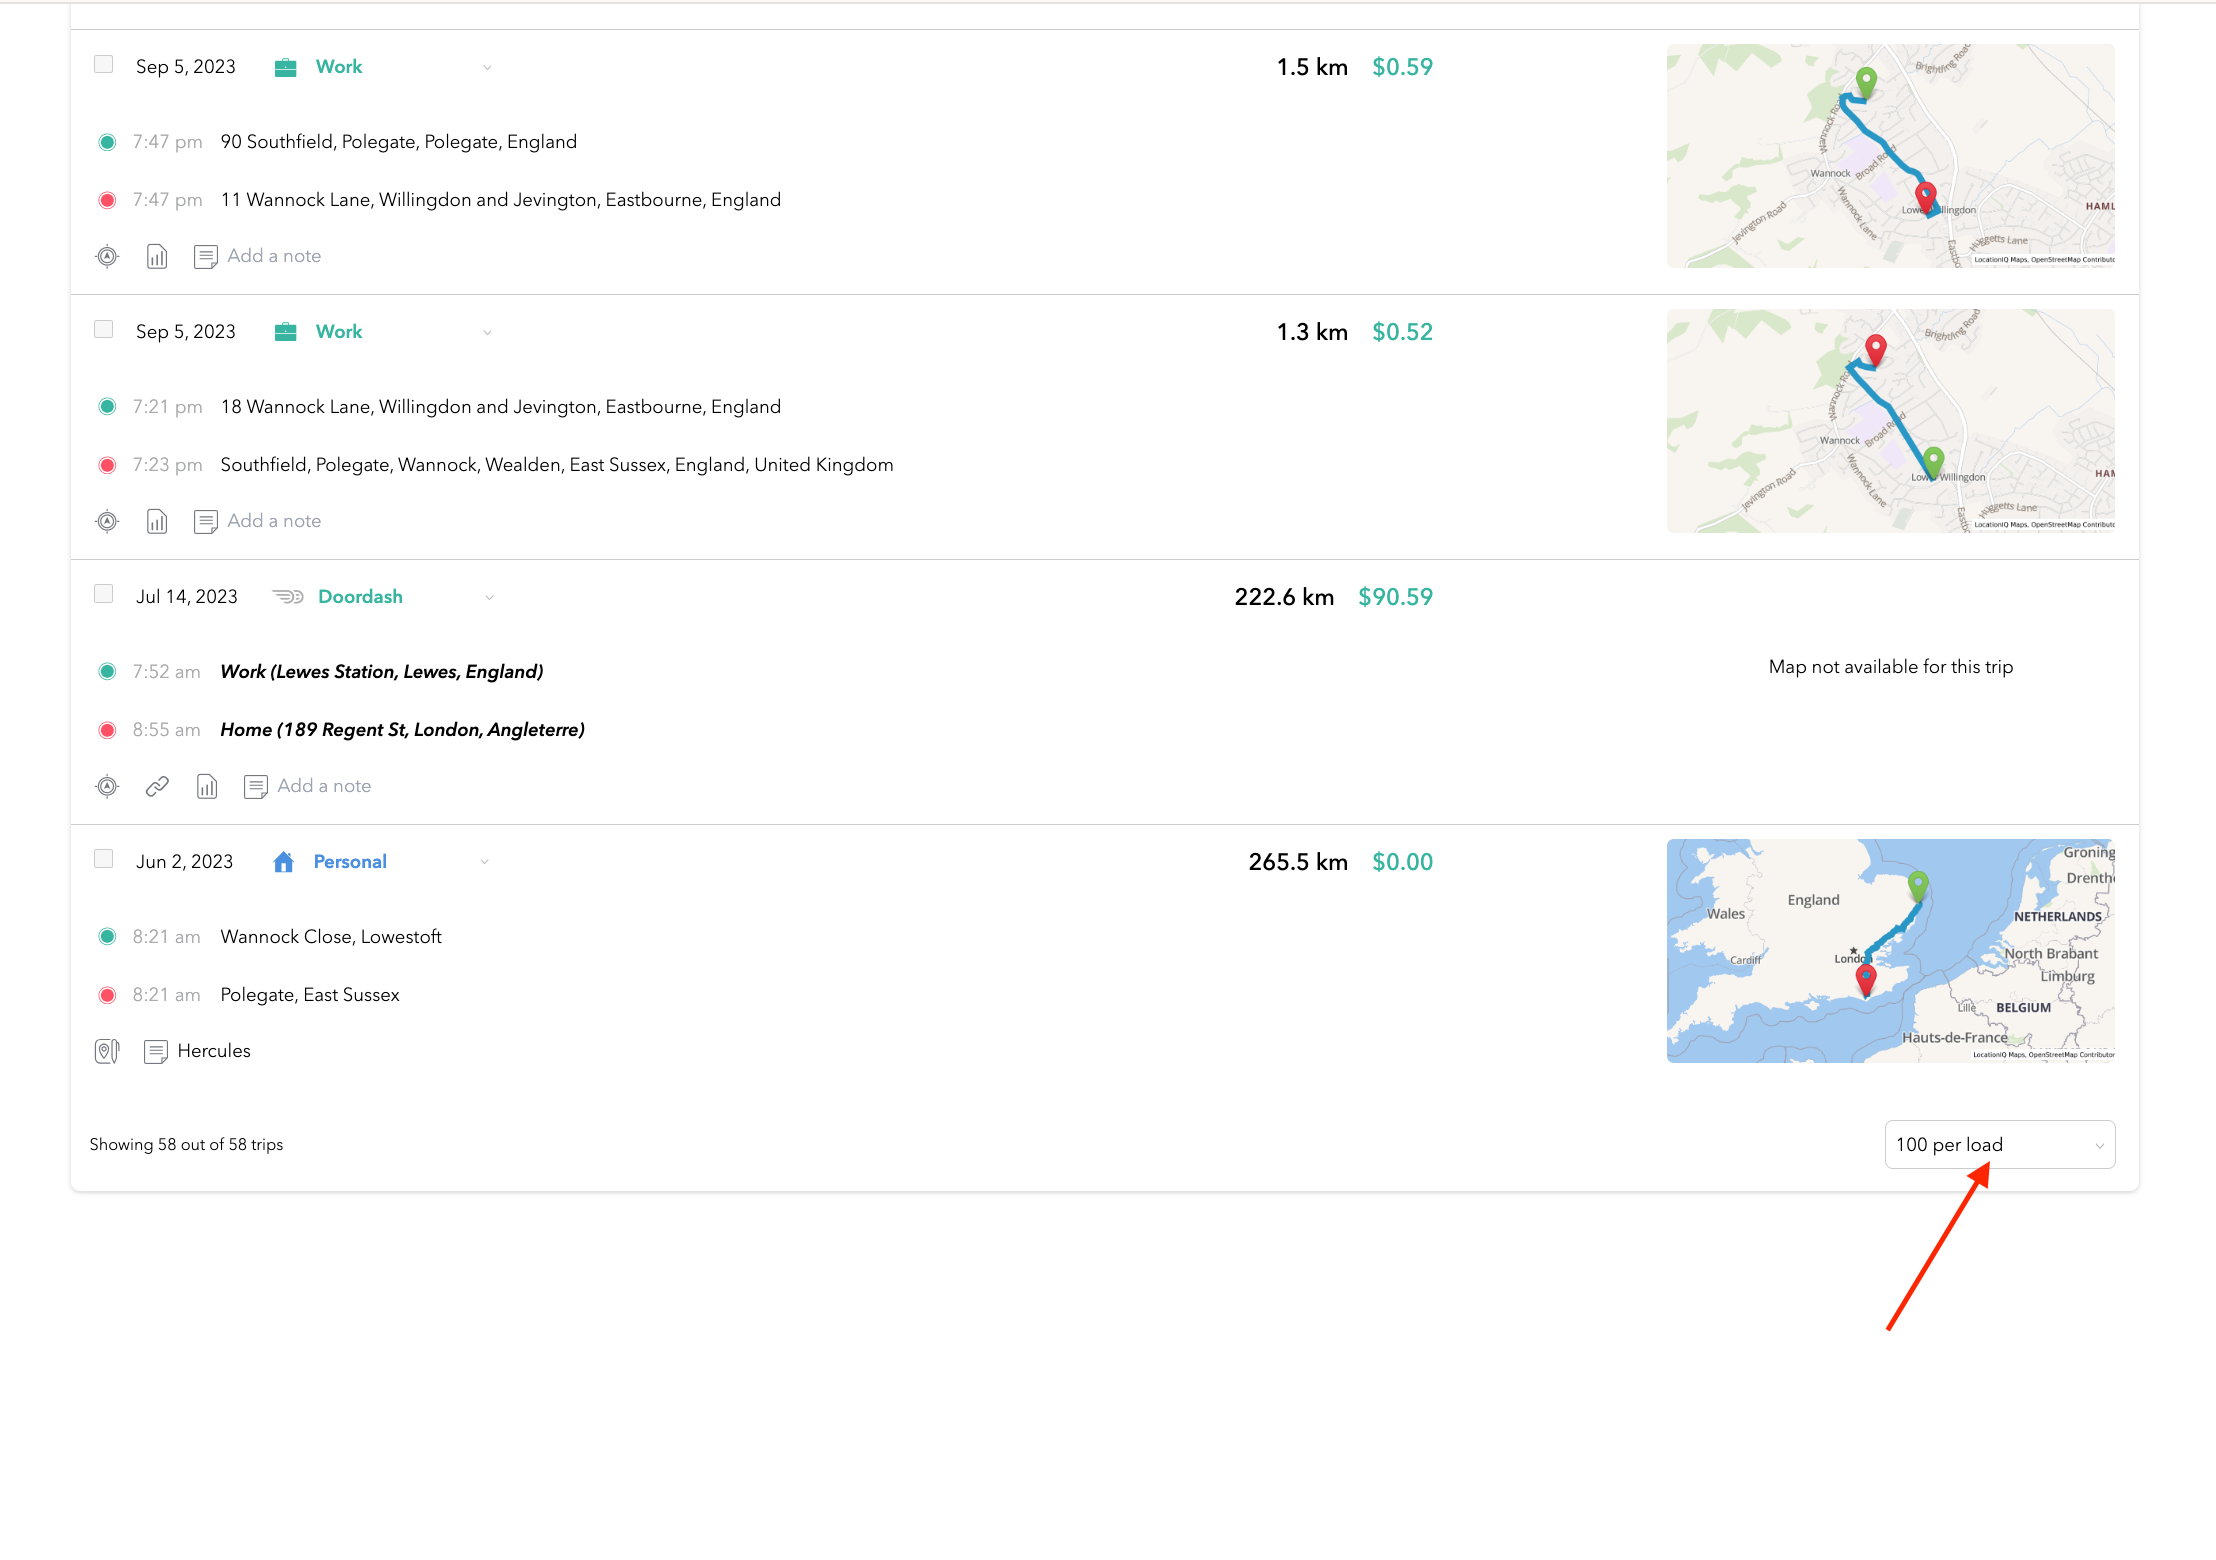Open the Personal category selector on the Jun 2 trip
This screenshot has width=2216, height=1560.
[x=484, y=861]
